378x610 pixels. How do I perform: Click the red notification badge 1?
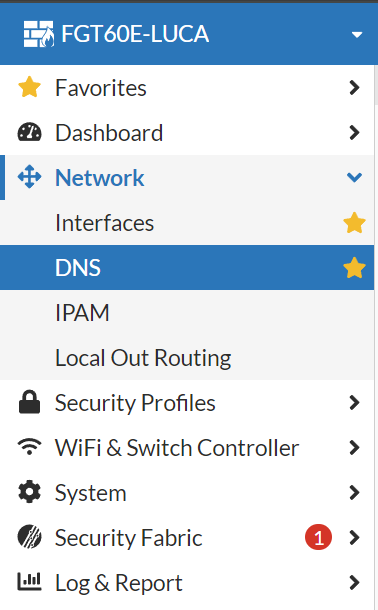(x=318, y=538)
